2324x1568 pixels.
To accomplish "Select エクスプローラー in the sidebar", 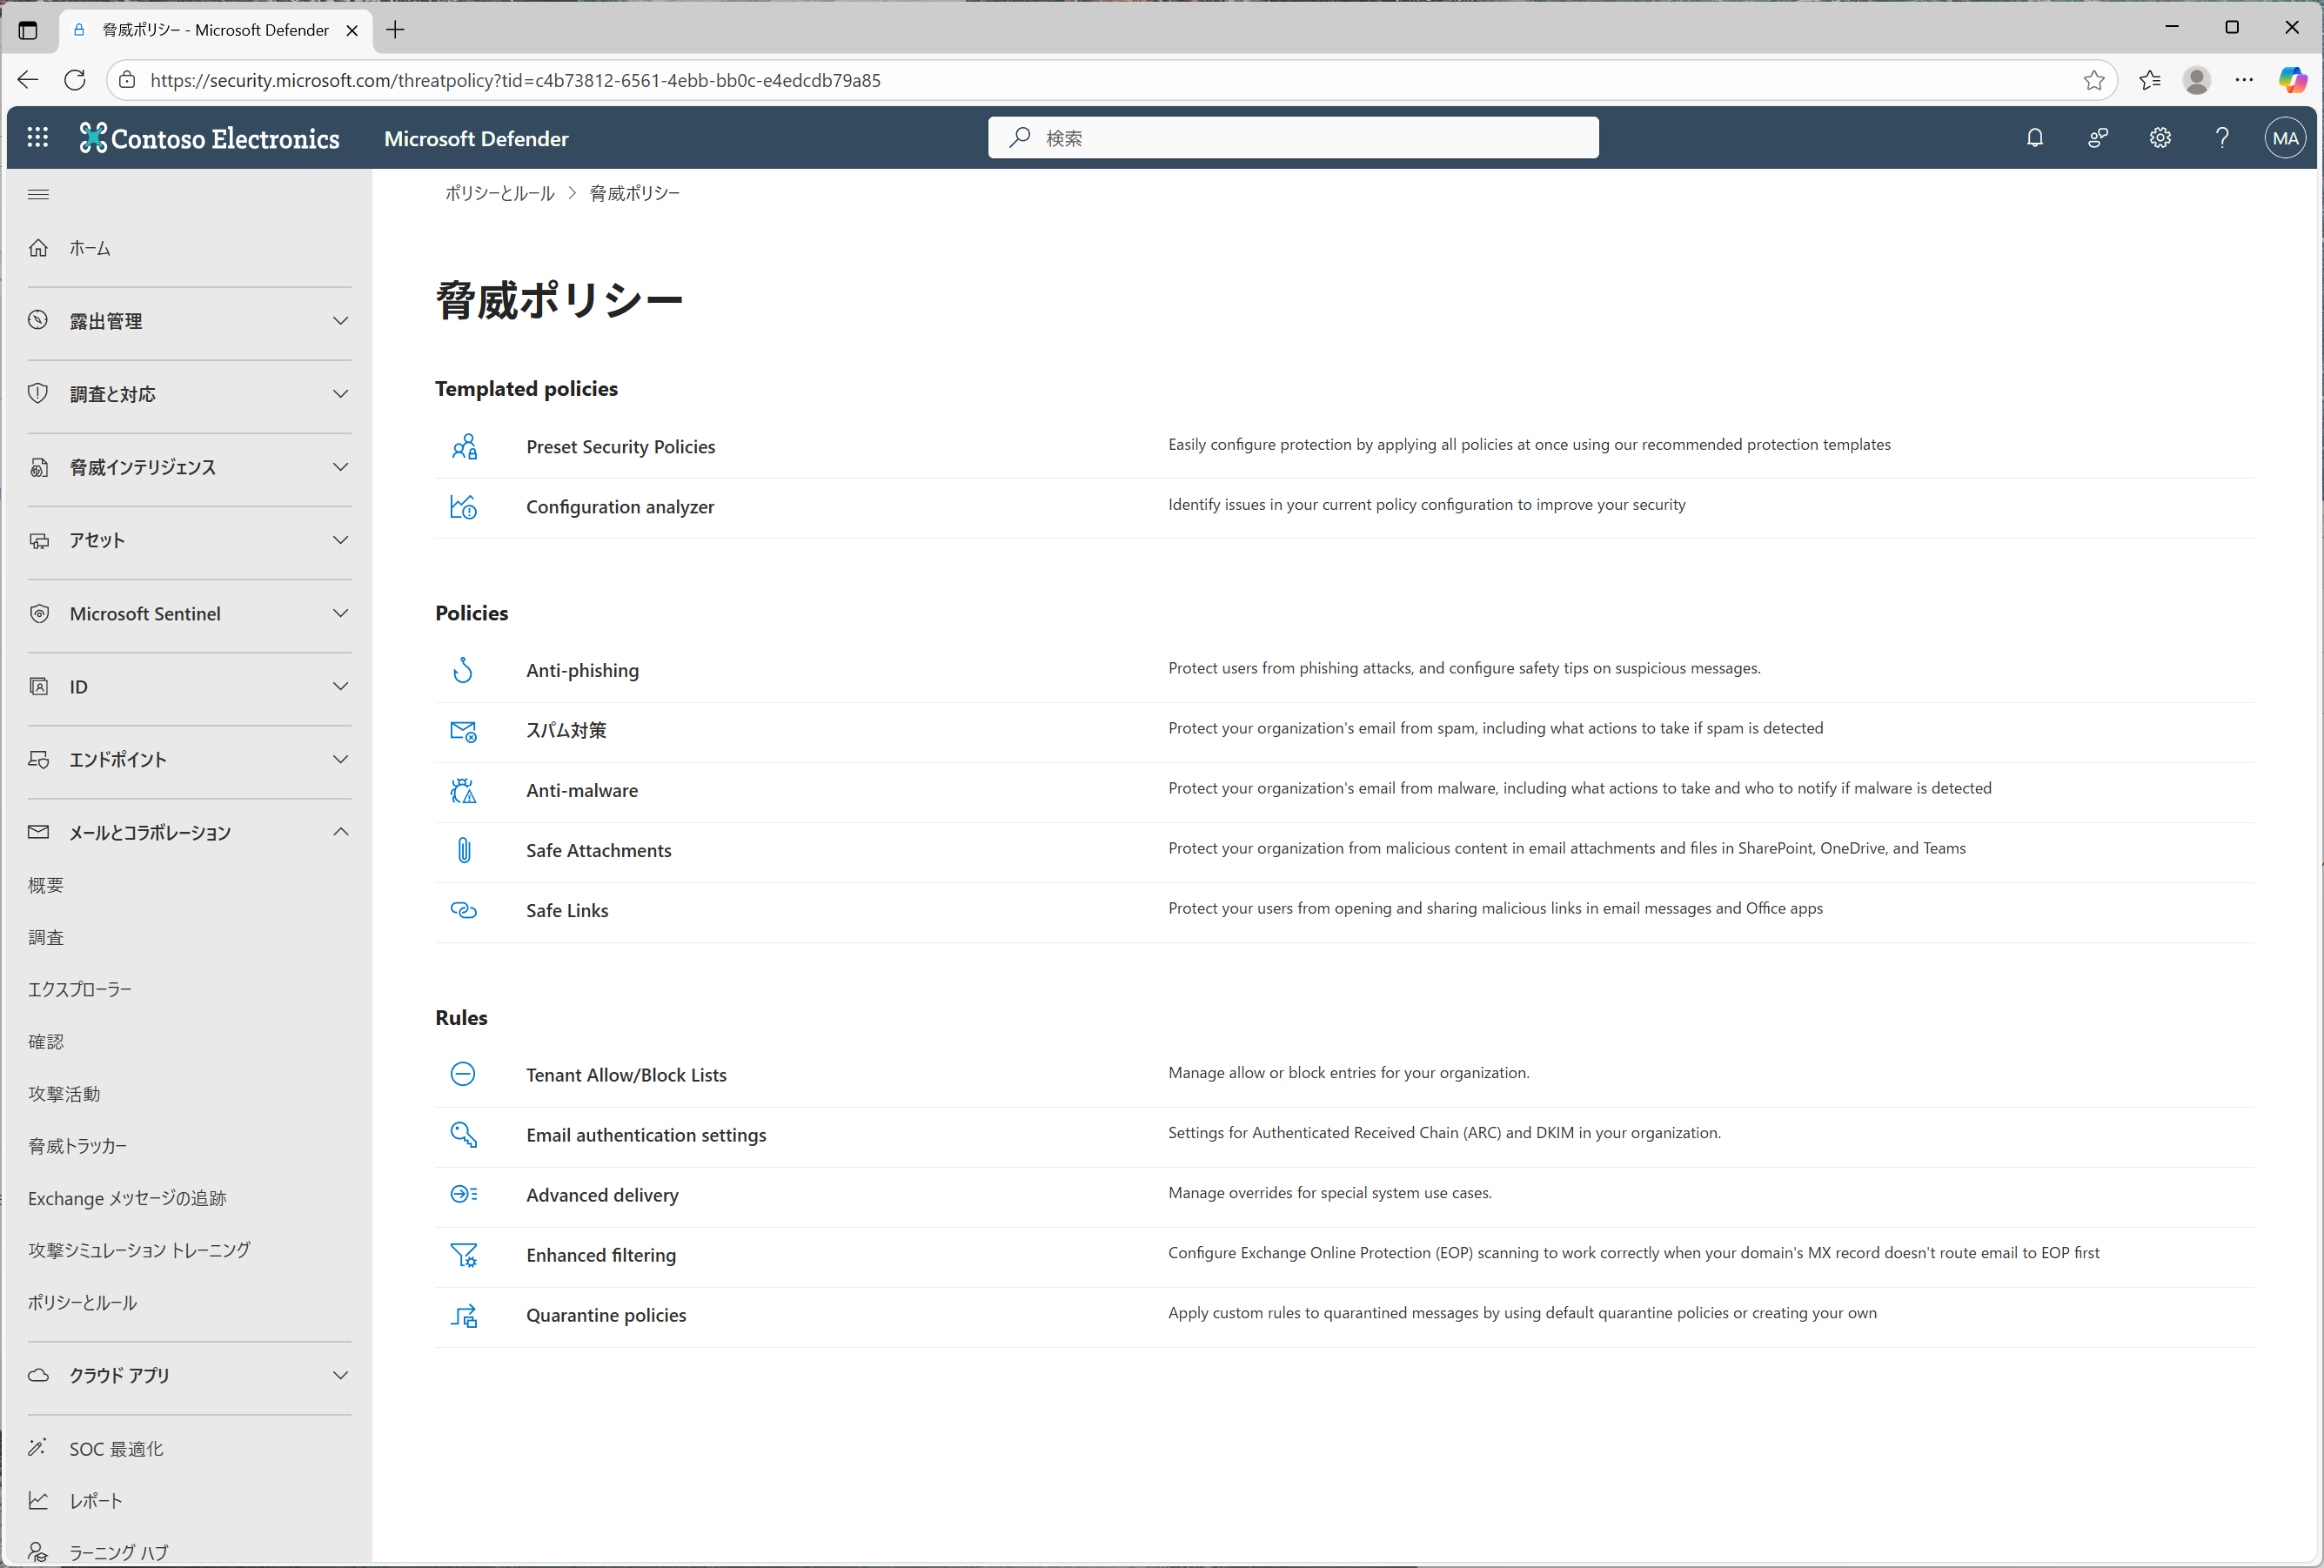I will tap(79, 989).
